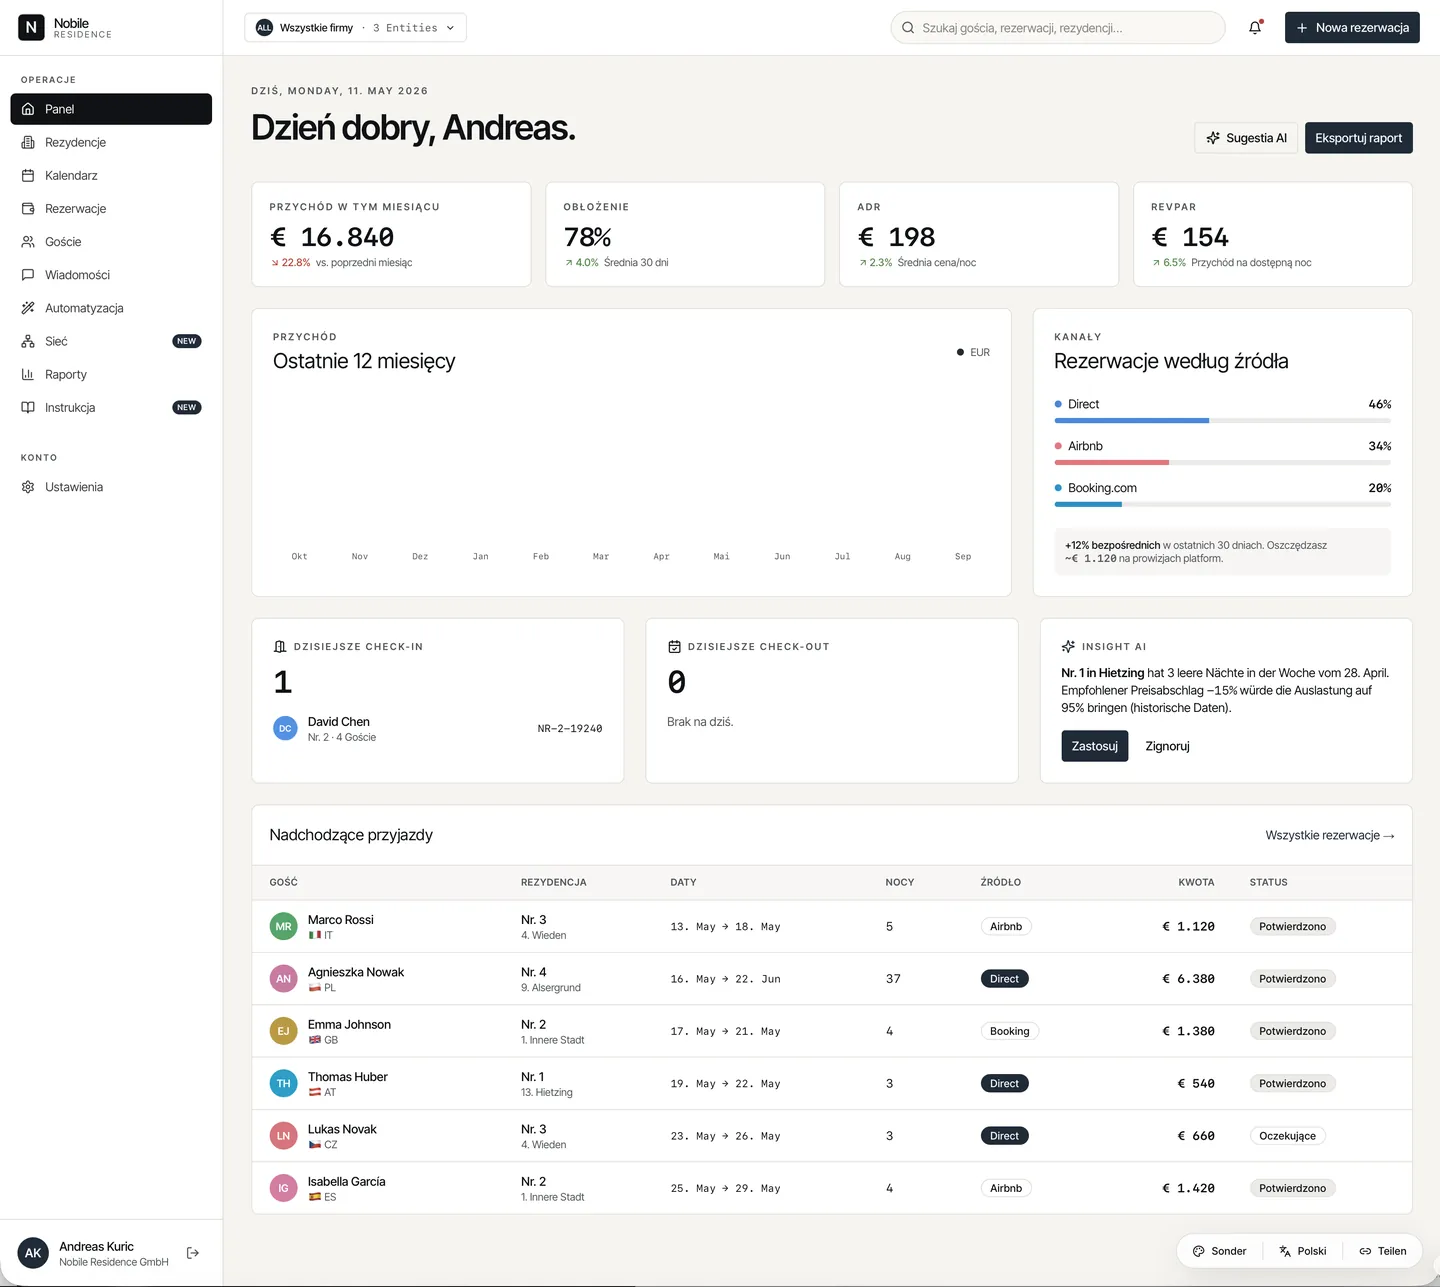Apply AI insight with Zastosuj
This screenshot has height=1287, width=1440.
[1094, 746]
